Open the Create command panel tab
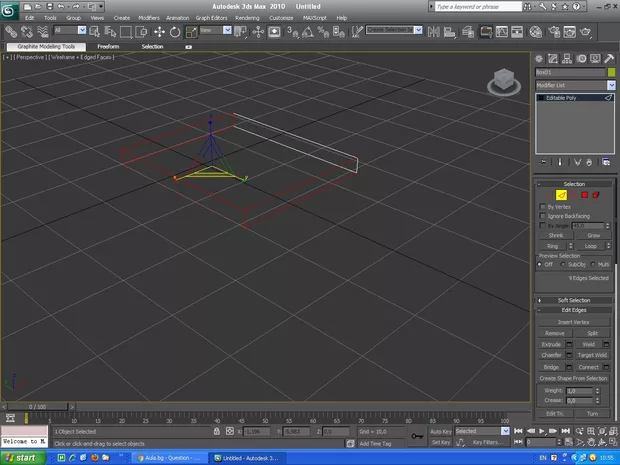 tap(539, 58)
